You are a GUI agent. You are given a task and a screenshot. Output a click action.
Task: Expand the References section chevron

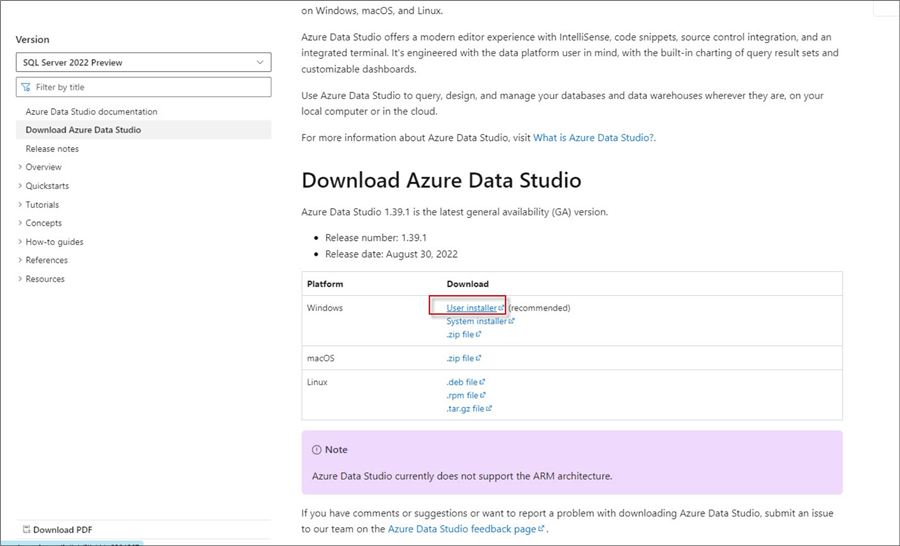click(20, 260)
